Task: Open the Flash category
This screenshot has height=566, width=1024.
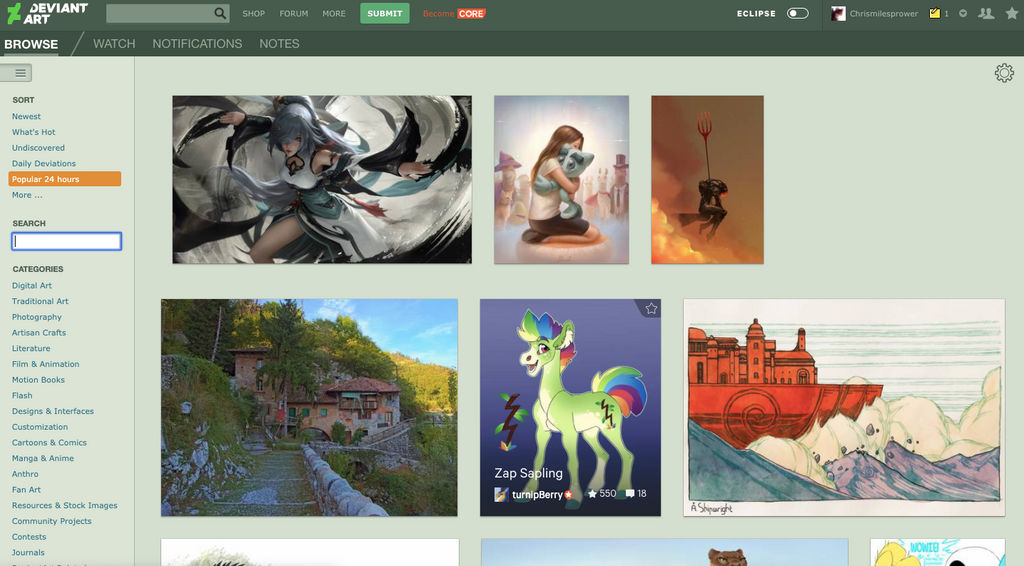Action: pyautogui.click(x=22, y=395)
